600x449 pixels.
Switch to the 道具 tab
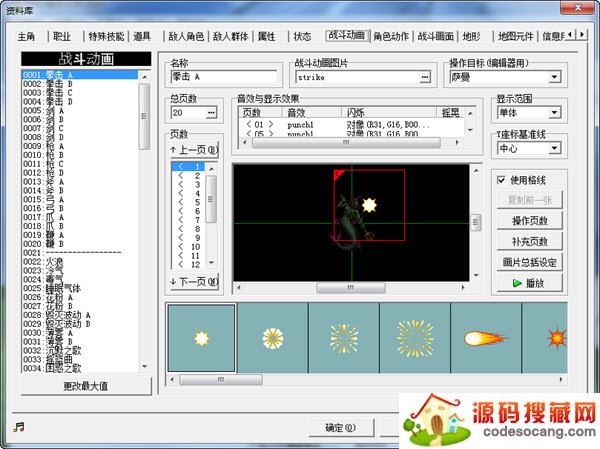coord(142,36)
